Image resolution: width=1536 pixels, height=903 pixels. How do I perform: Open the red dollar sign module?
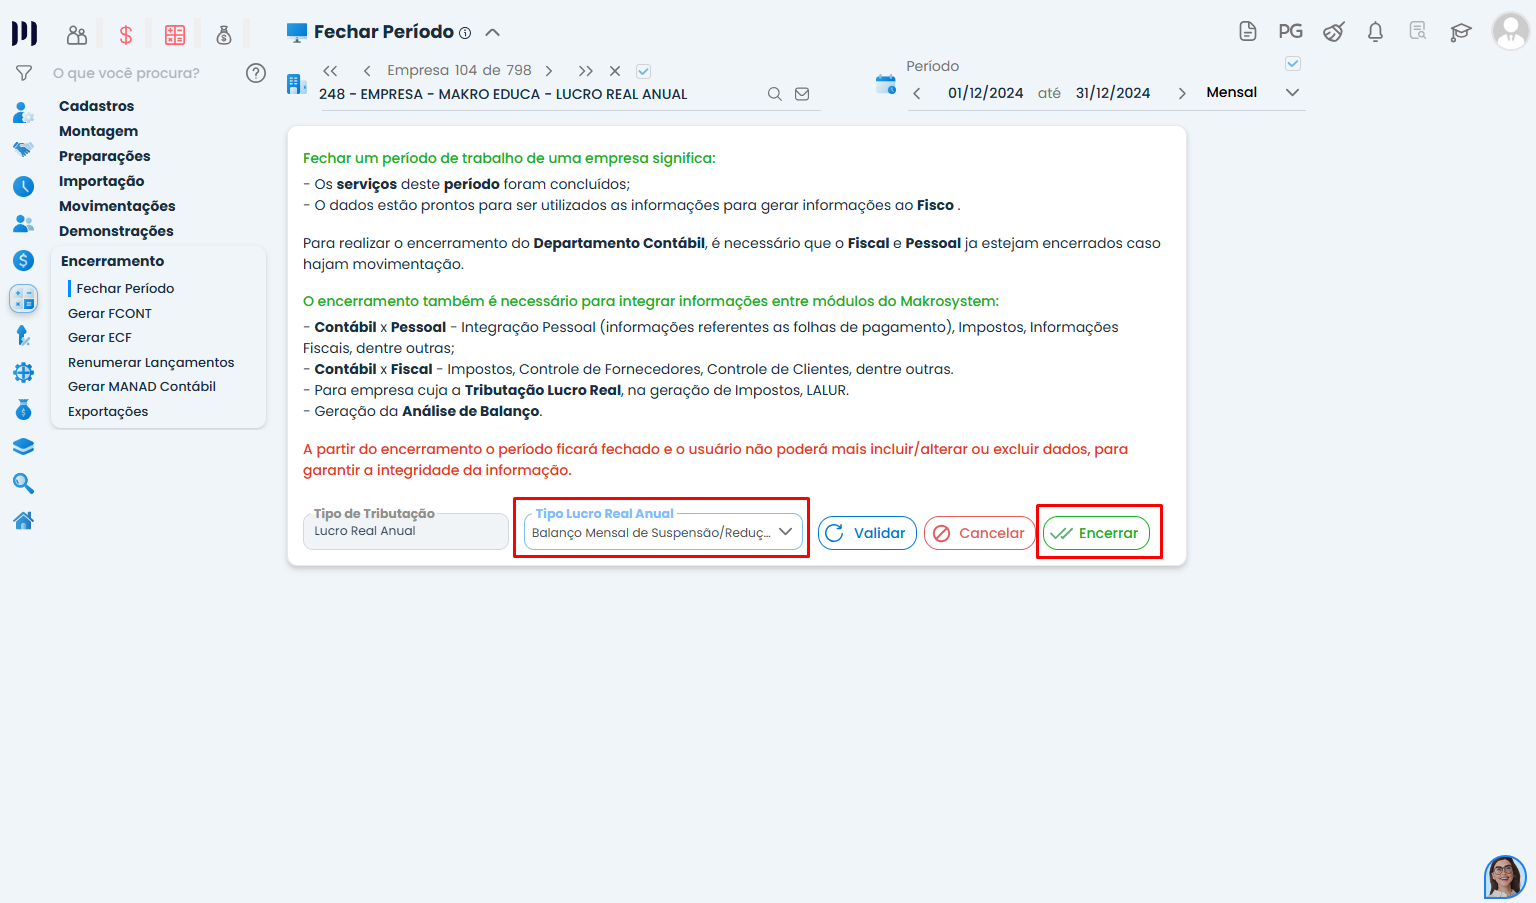tap(126, 35)
